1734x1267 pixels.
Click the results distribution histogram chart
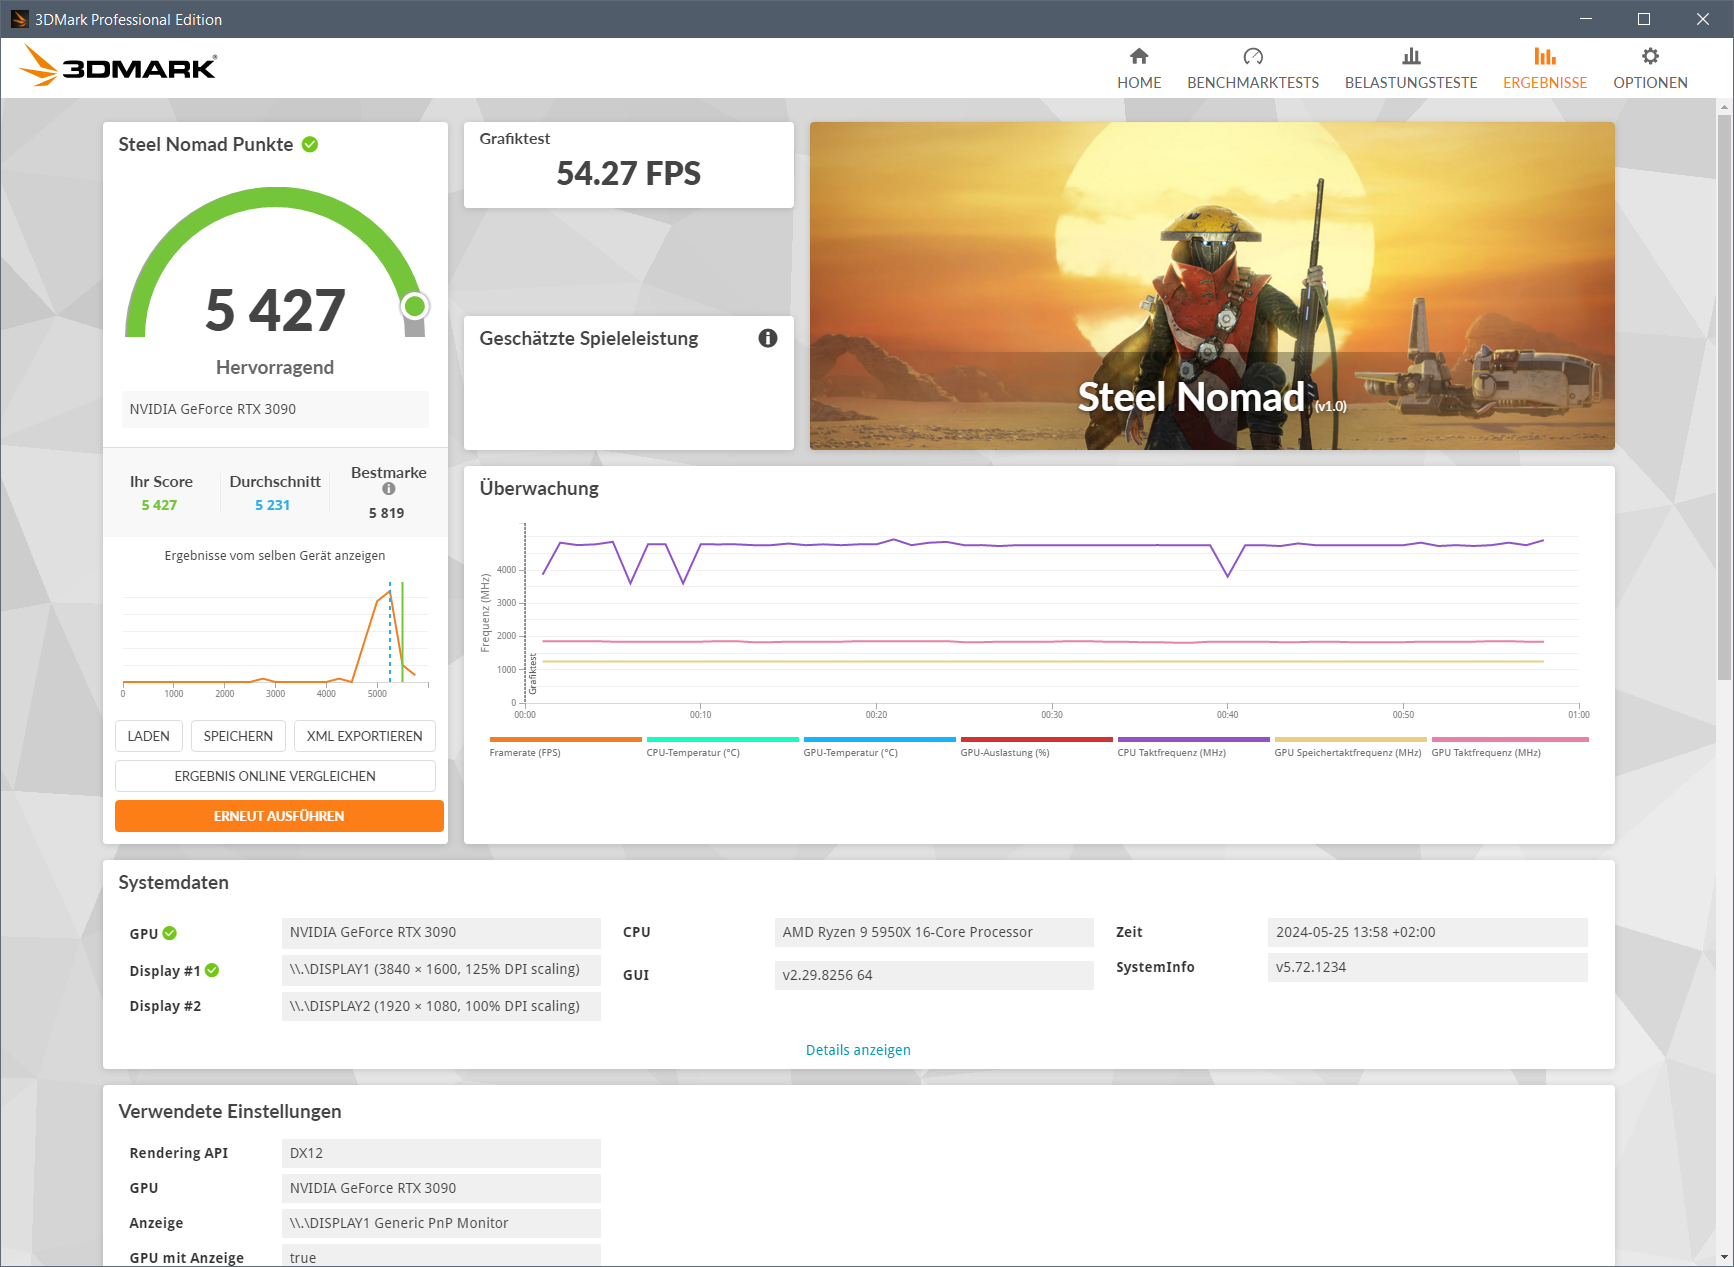(275, 635)
